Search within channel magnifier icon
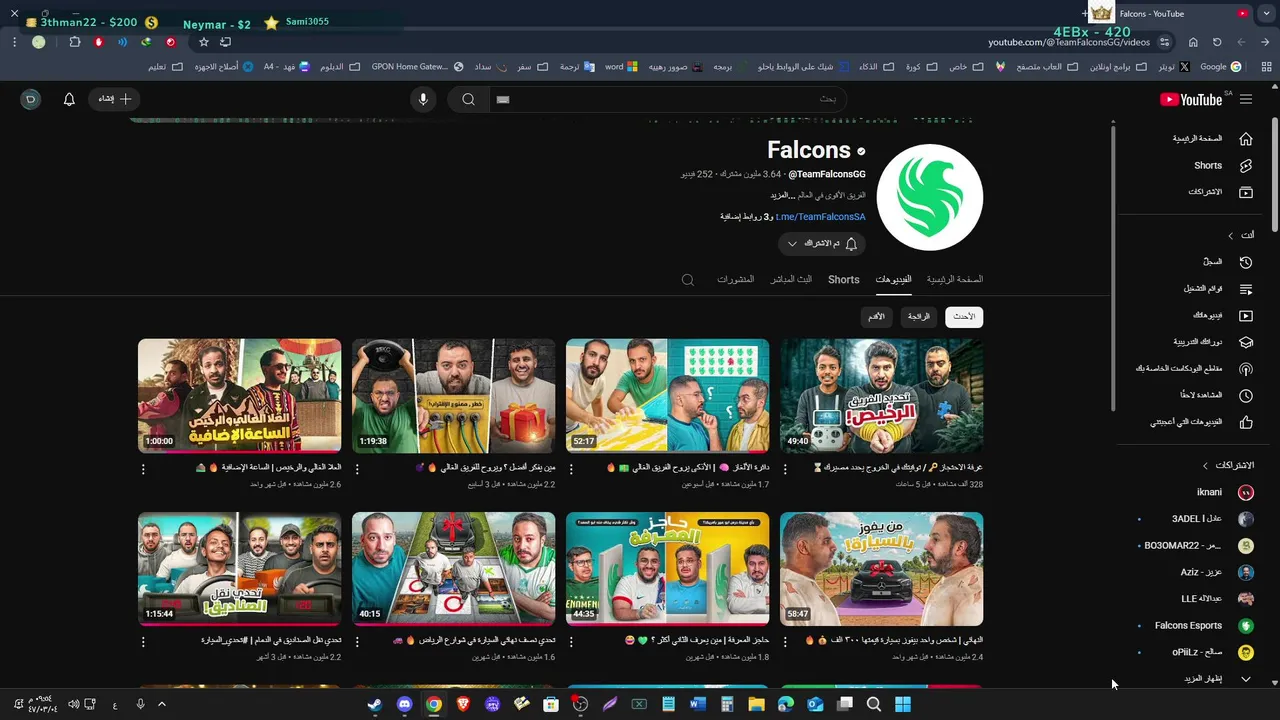 (x=688, y=280)
